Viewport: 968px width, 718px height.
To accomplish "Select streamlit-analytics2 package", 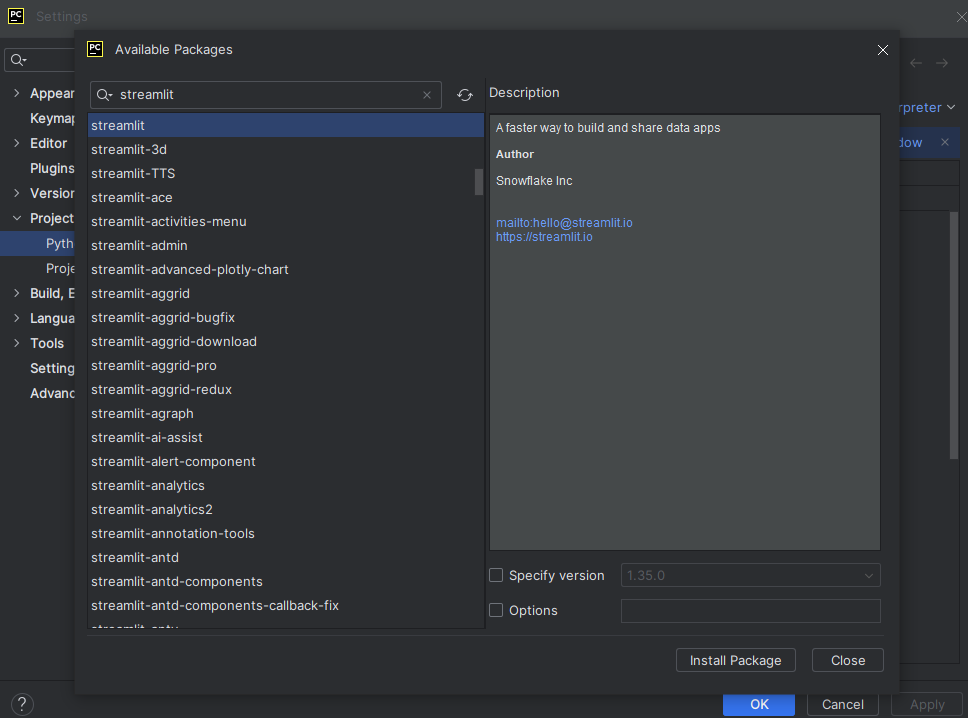I will (286, 509).
